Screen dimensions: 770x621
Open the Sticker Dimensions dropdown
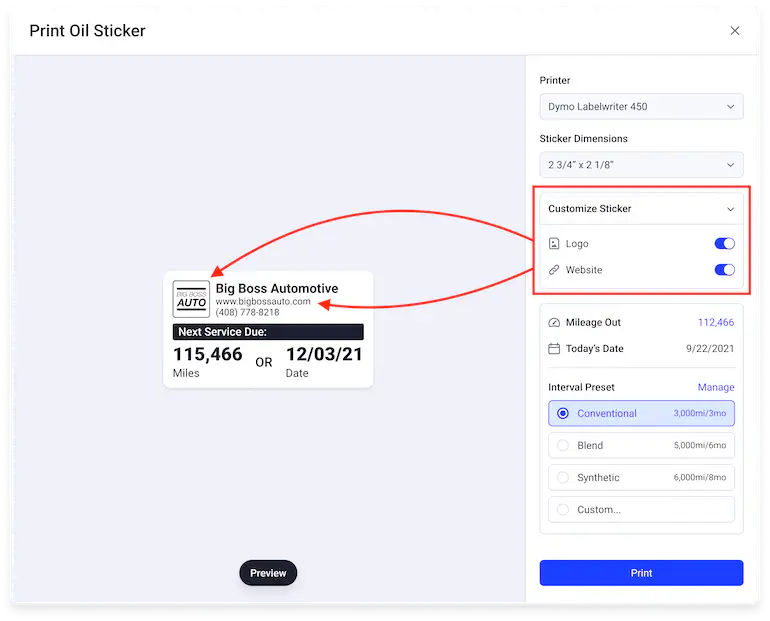(x=641, y=164)
